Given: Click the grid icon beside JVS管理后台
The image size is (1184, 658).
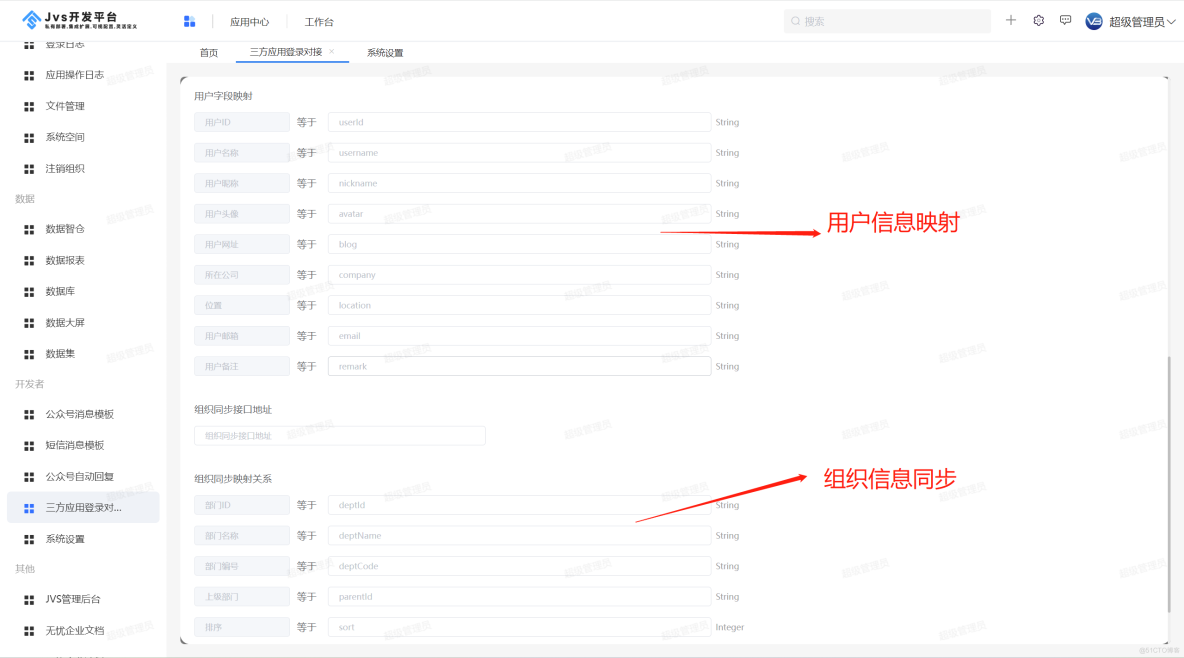Looking at the screenshot, I should (29, 600).
